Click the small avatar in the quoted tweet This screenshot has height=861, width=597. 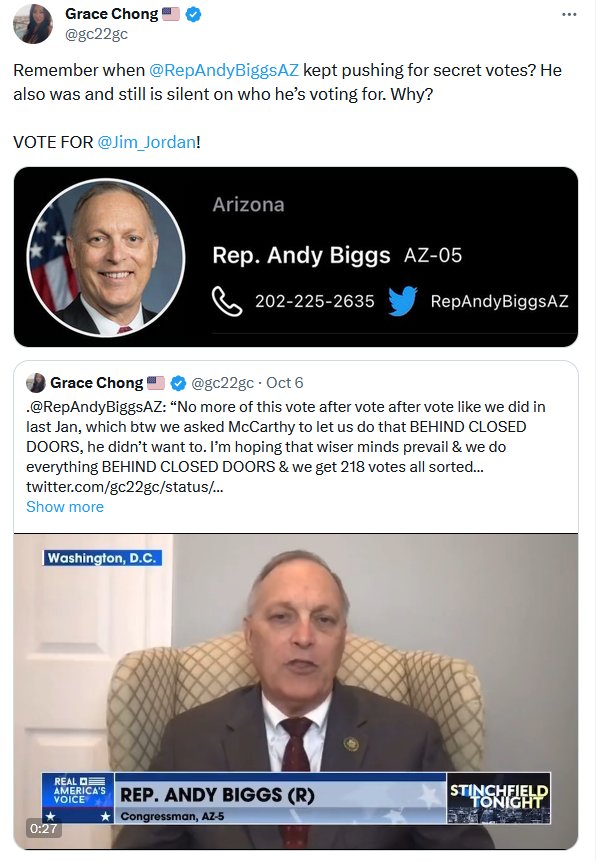[x=36, y=383]
